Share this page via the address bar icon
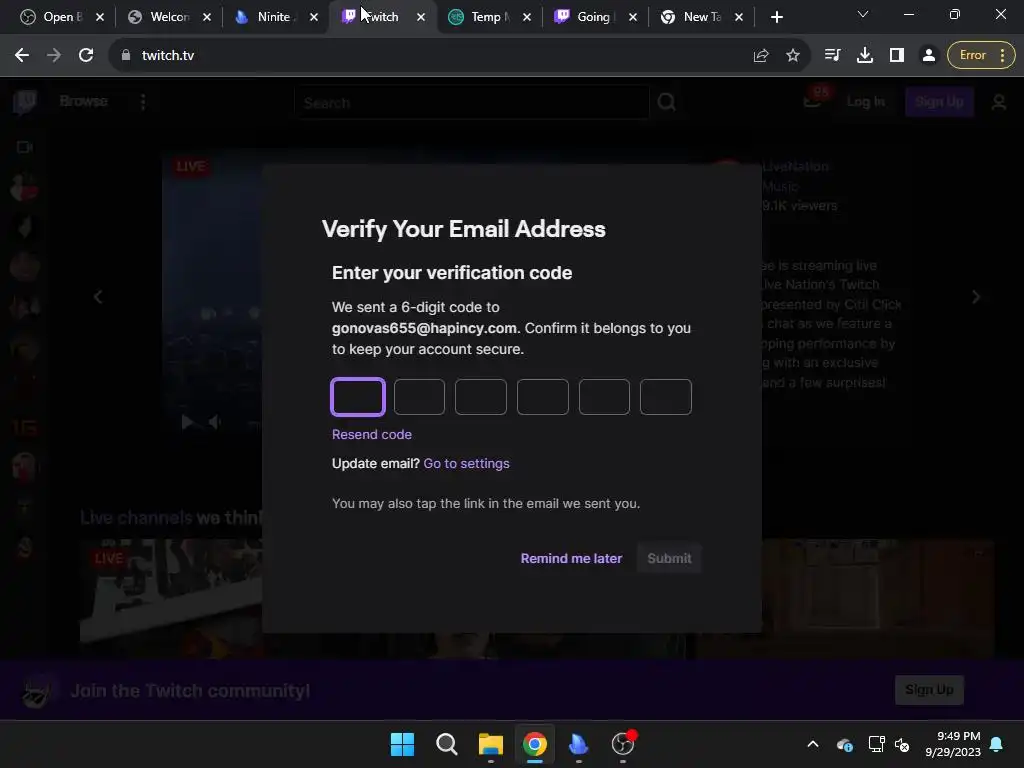This screenshot has height=768, width=1024. pyautogui.click(x=761, y=56)
